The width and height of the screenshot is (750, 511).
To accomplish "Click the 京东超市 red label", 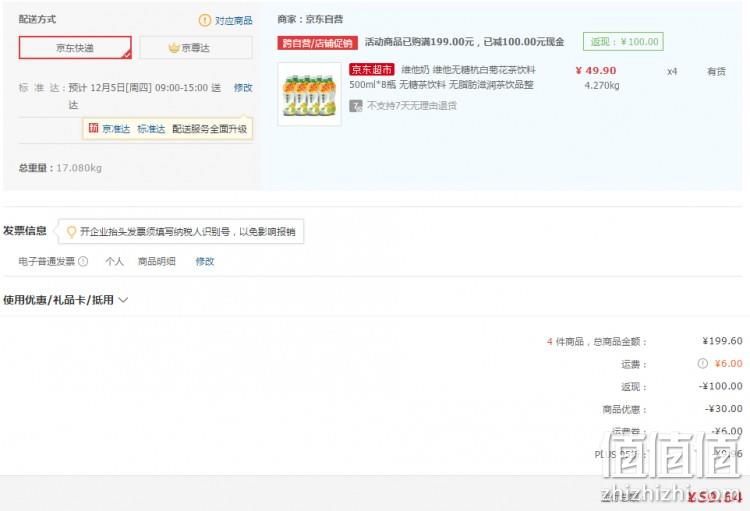I will click(x=372, y=69).
